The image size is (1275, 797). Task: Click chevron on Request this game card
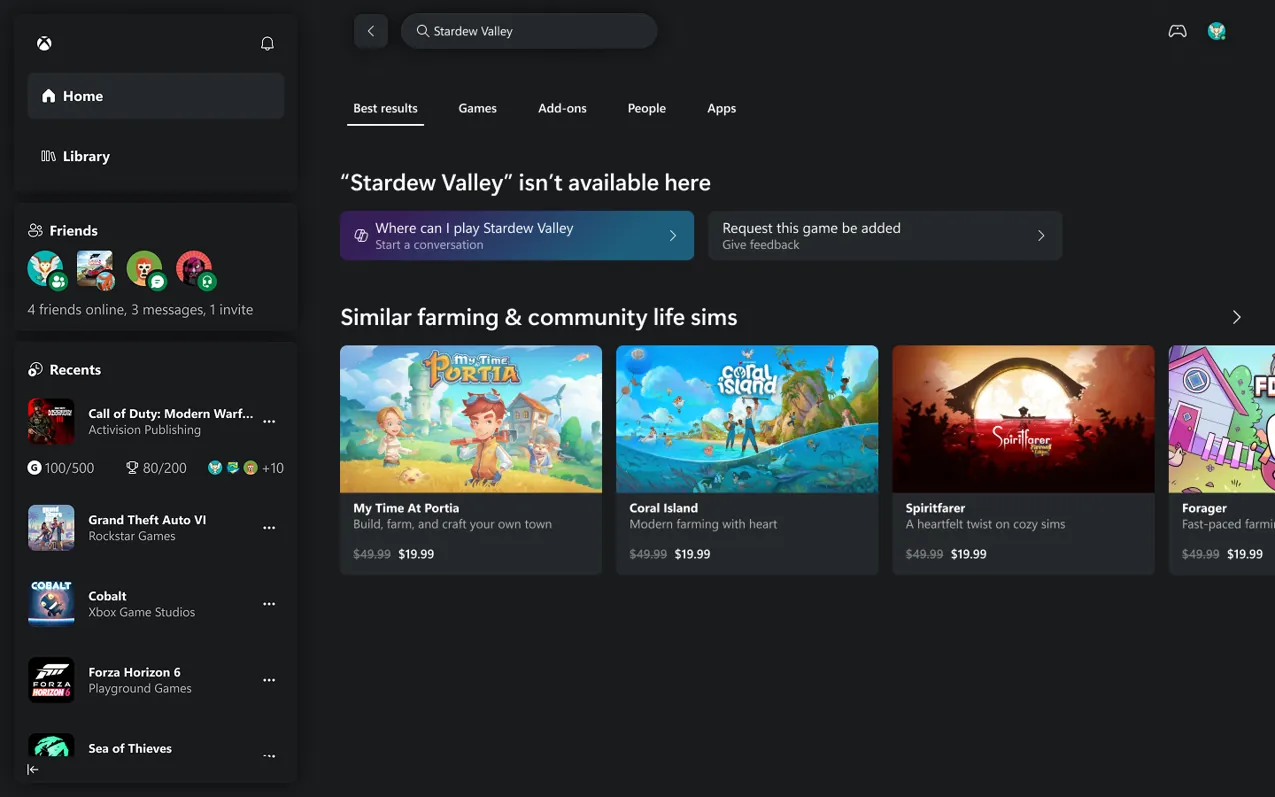(x=1041, y=236)
